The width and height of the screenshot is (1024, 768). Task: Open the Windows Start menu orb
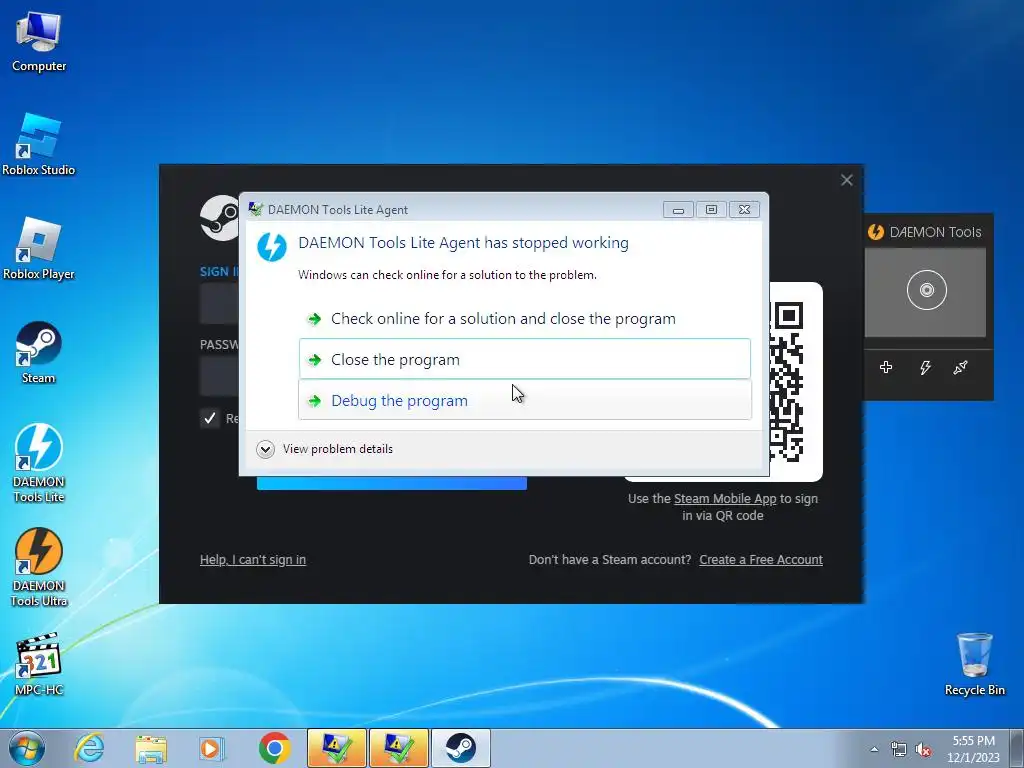click(27, 748)
